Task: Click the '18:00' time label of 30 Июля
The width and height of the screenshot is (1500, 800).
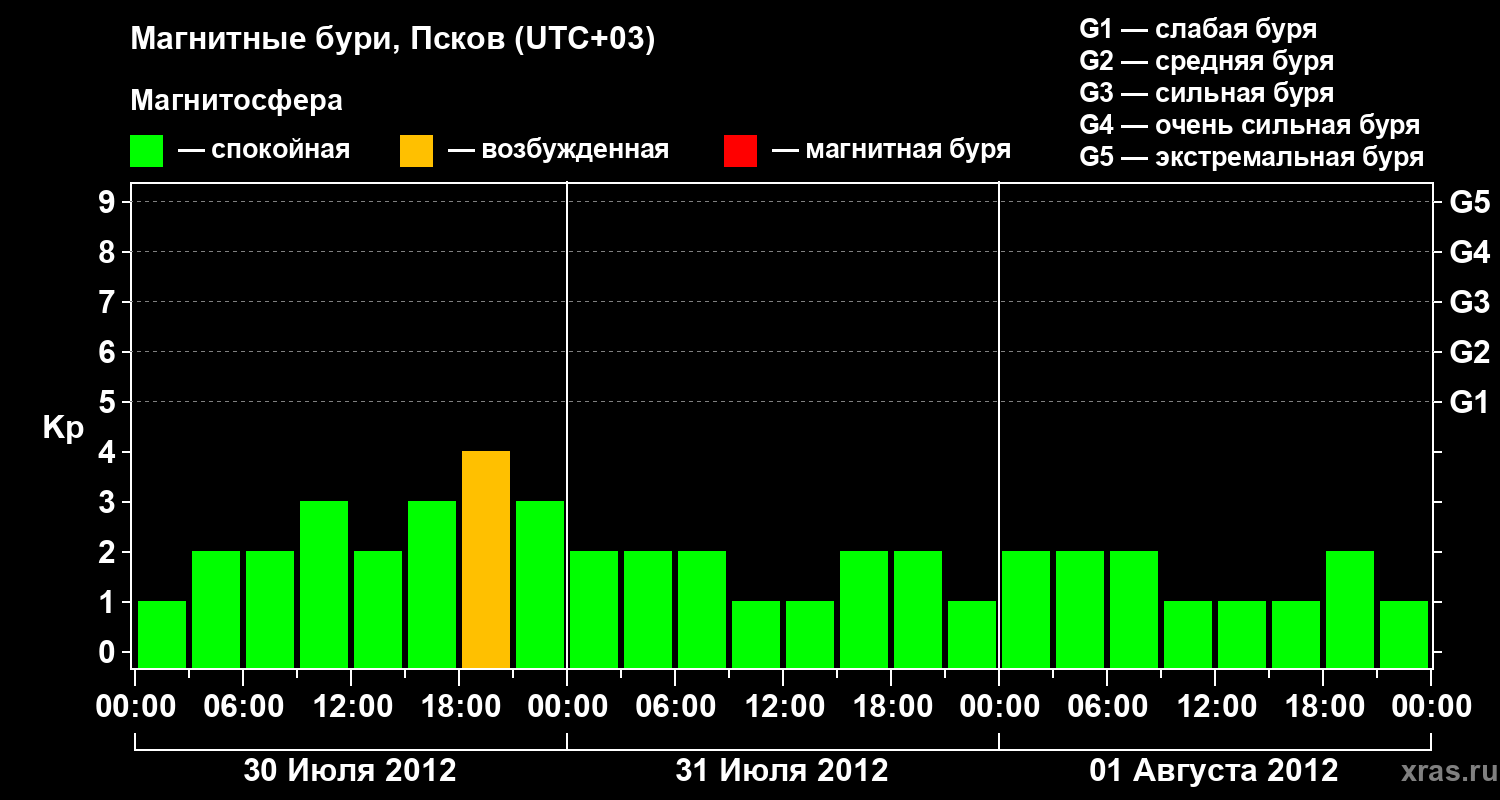Action: (460, 707)
